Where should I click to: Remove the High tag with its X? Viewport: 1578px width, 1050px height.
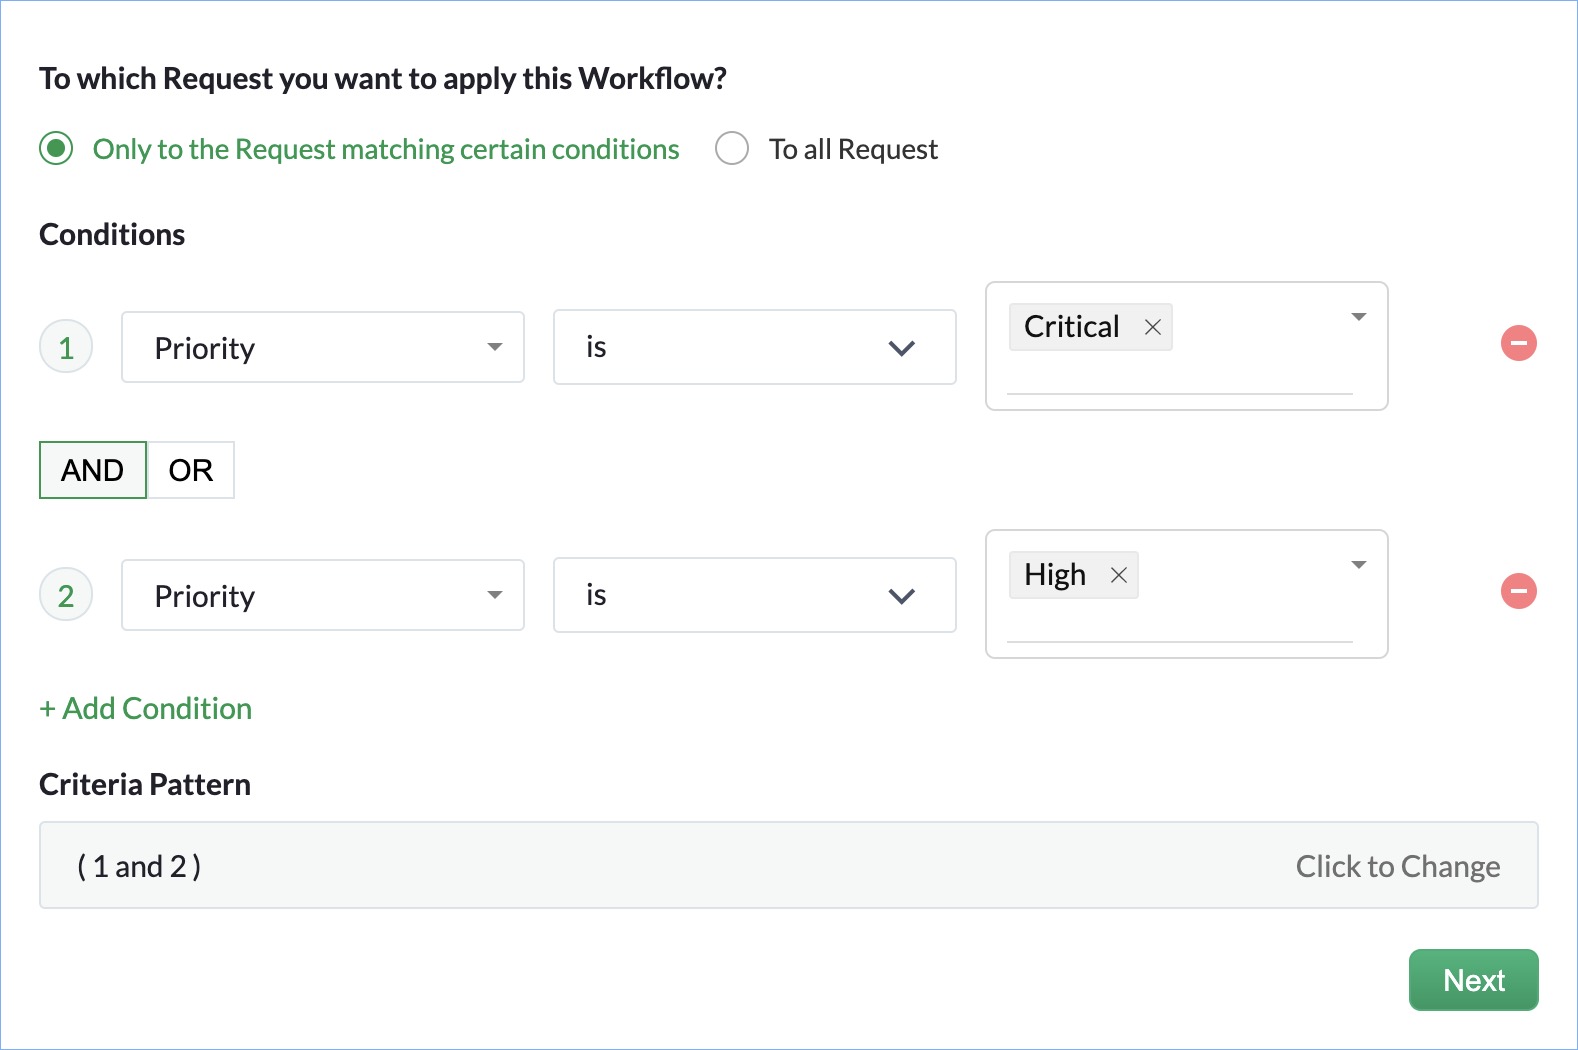coord(1118,575)
